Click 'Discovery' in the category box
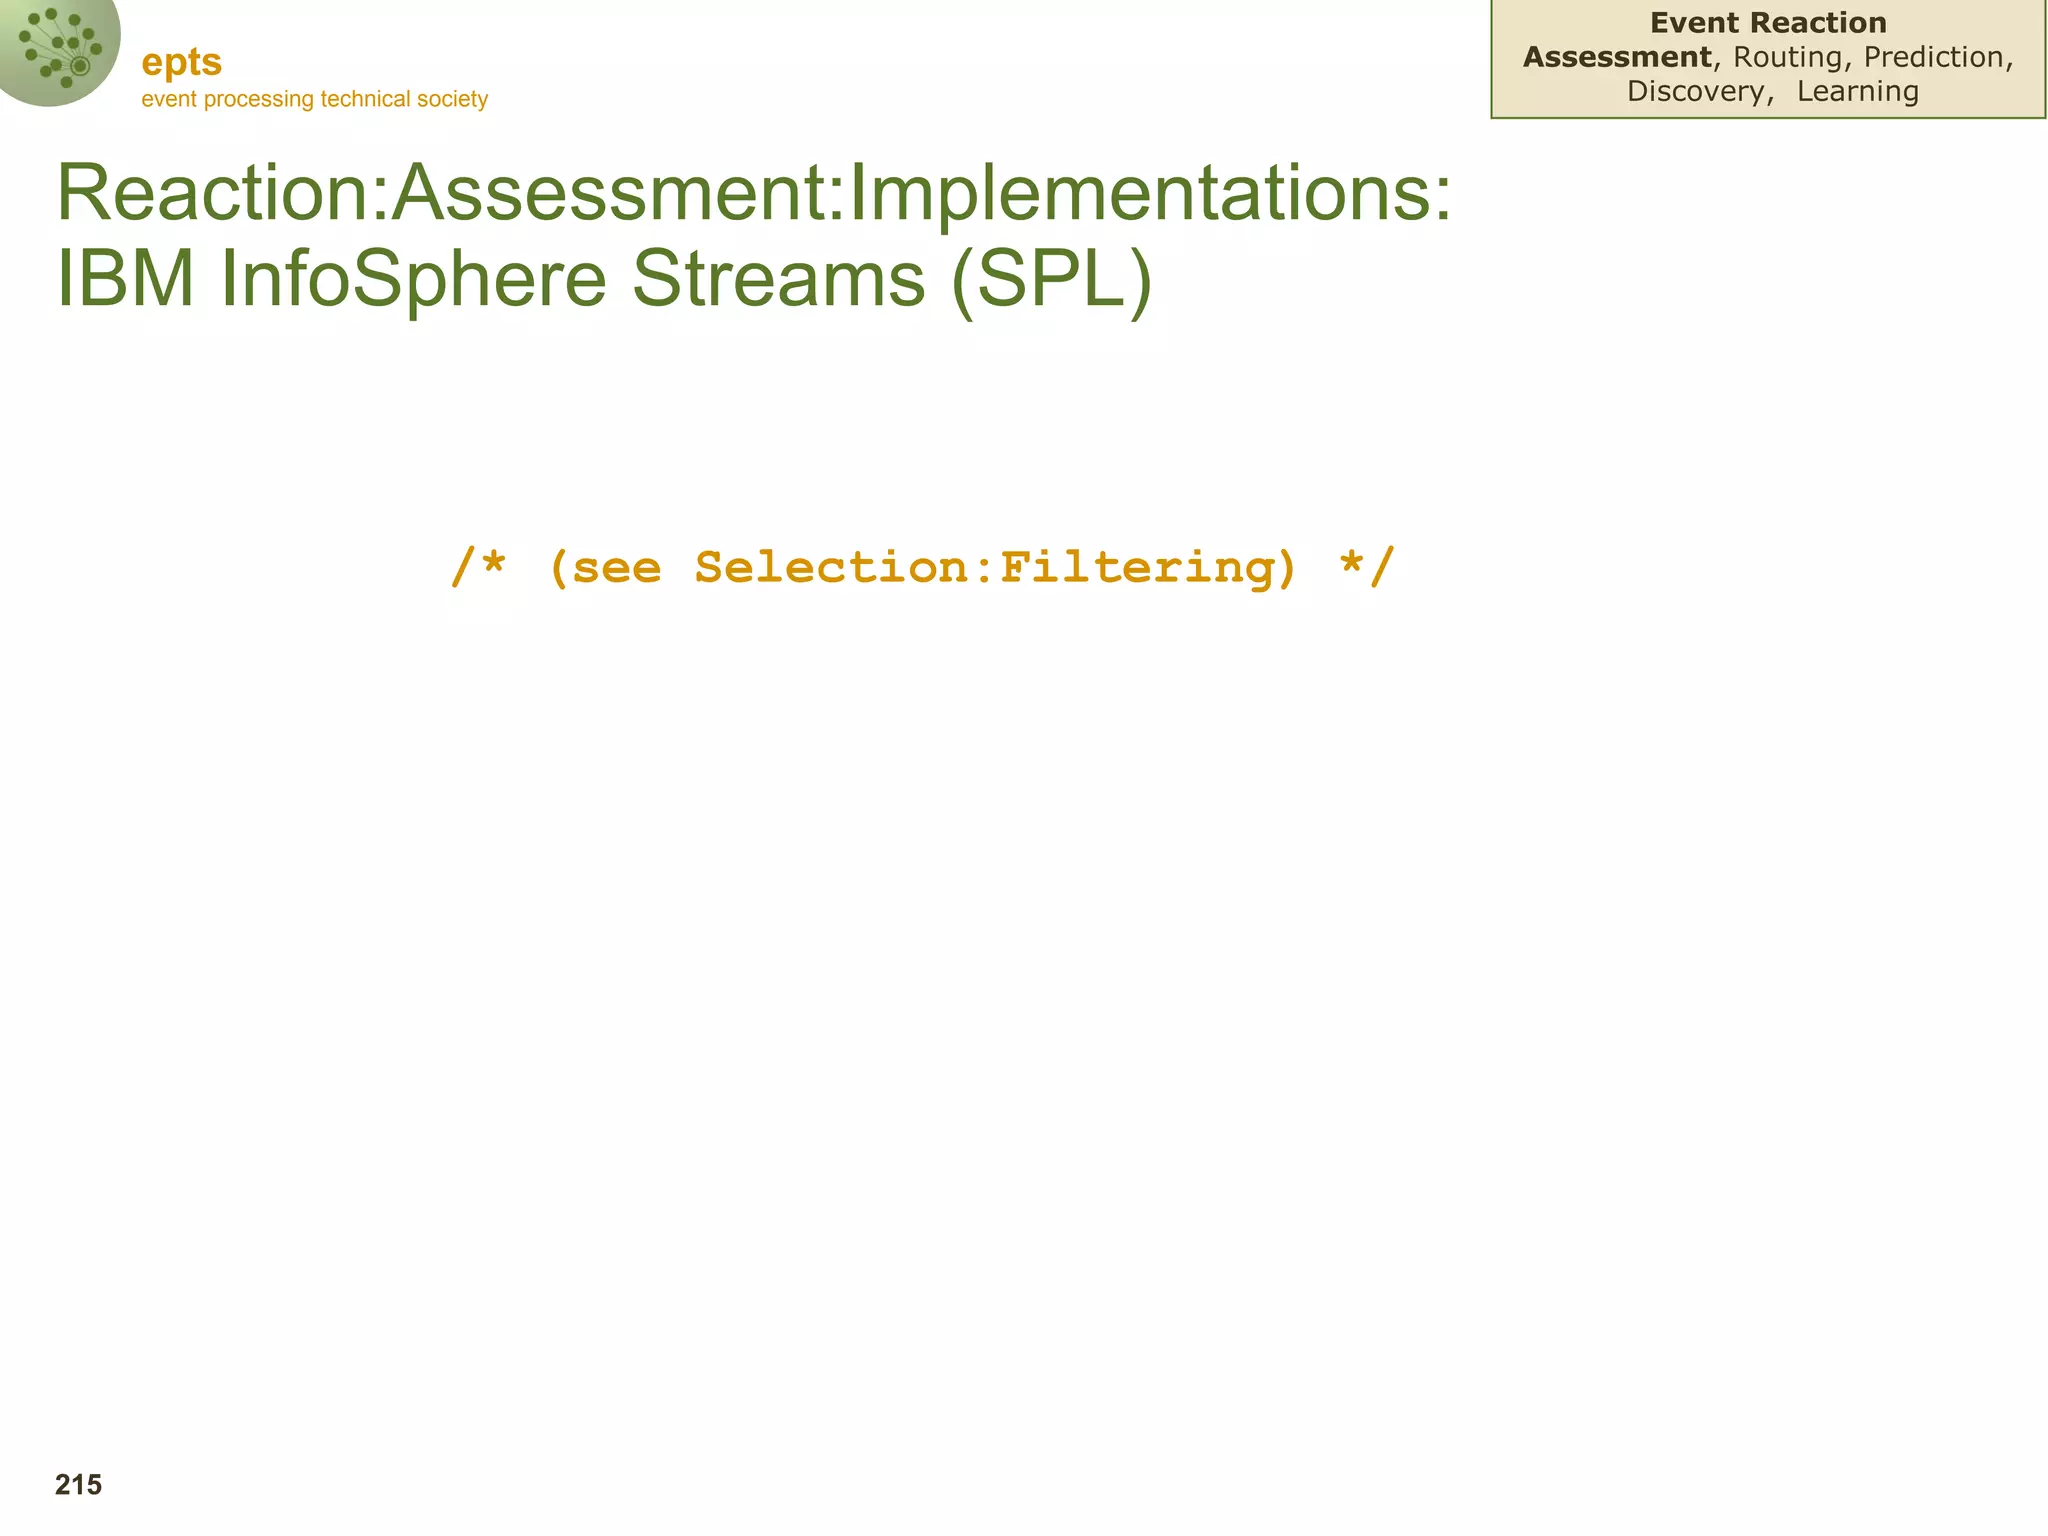The width and height of the screenshot is (2048, 1536). (1696, 91)
